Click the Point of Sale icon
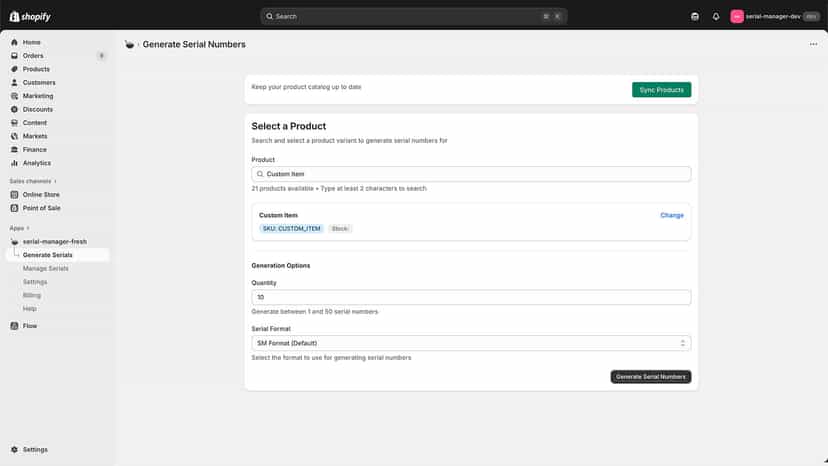Image resolution: width=828 pixels, height=466 pixels. click(x=14, y=208)
